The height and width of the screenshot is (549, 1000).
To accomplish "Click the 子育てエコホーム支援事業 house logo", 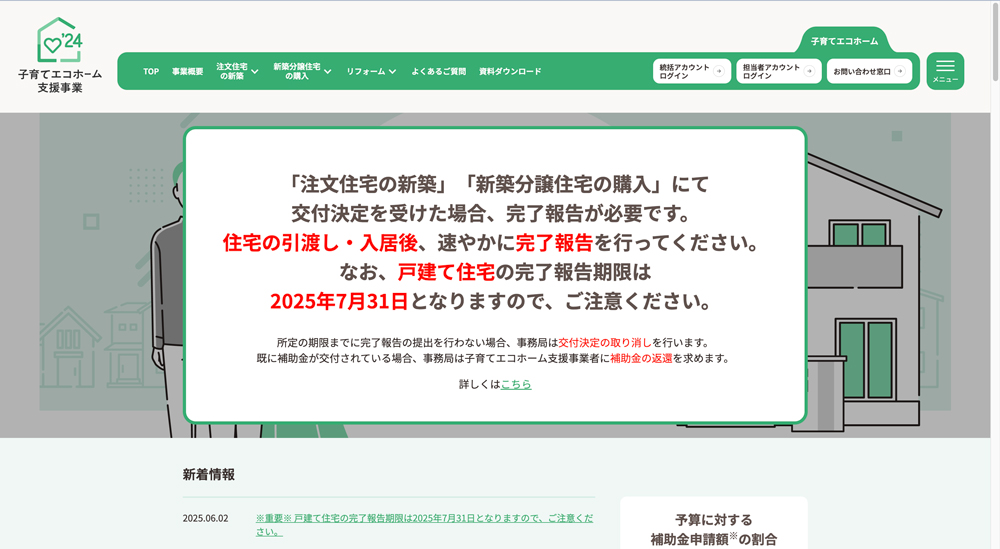I will [58, 55].
